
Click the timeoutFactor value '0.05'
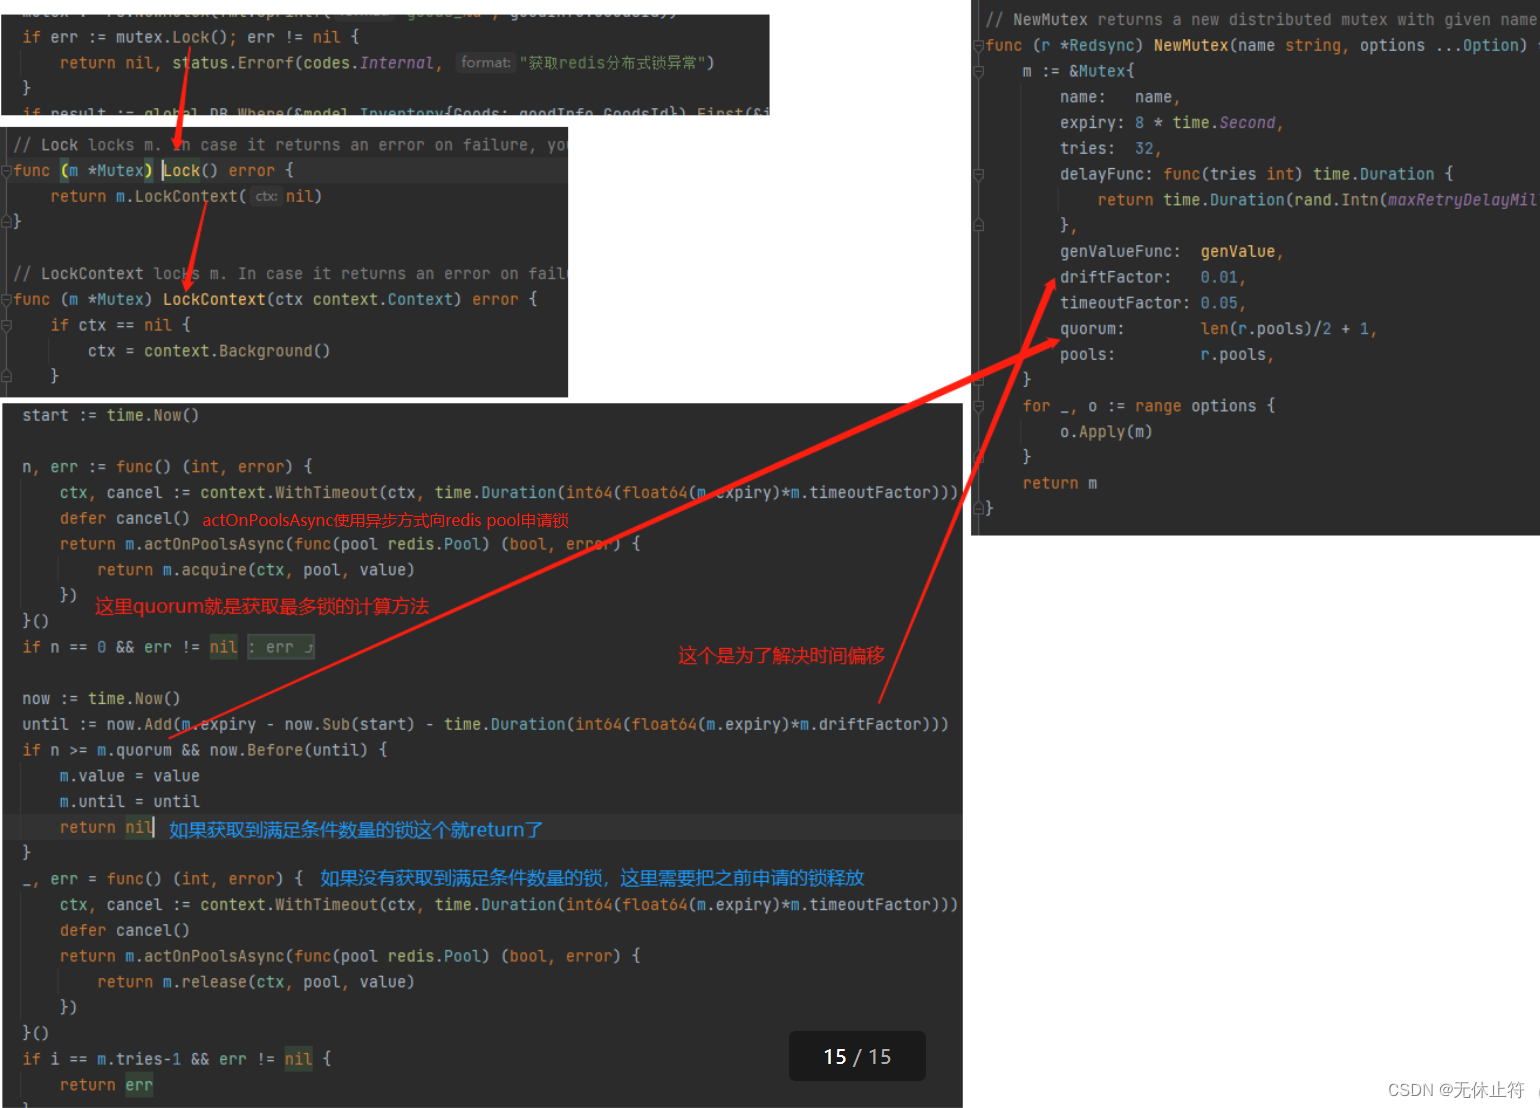(1219, 303)
